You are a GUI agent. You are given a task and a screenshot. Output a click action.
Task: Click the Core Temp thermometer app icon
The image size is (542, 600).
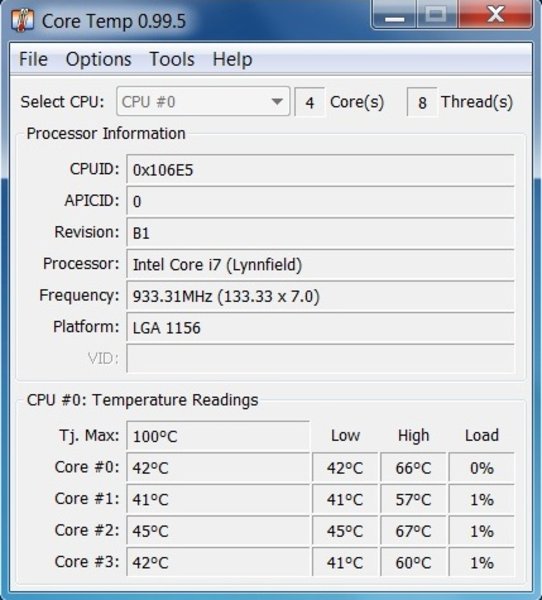23,20
